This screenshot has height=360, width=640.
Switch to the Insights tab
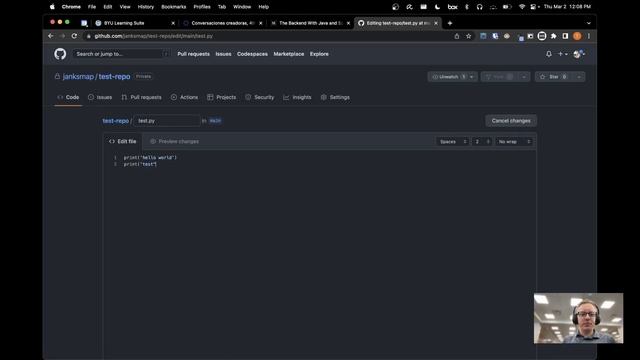298,97
